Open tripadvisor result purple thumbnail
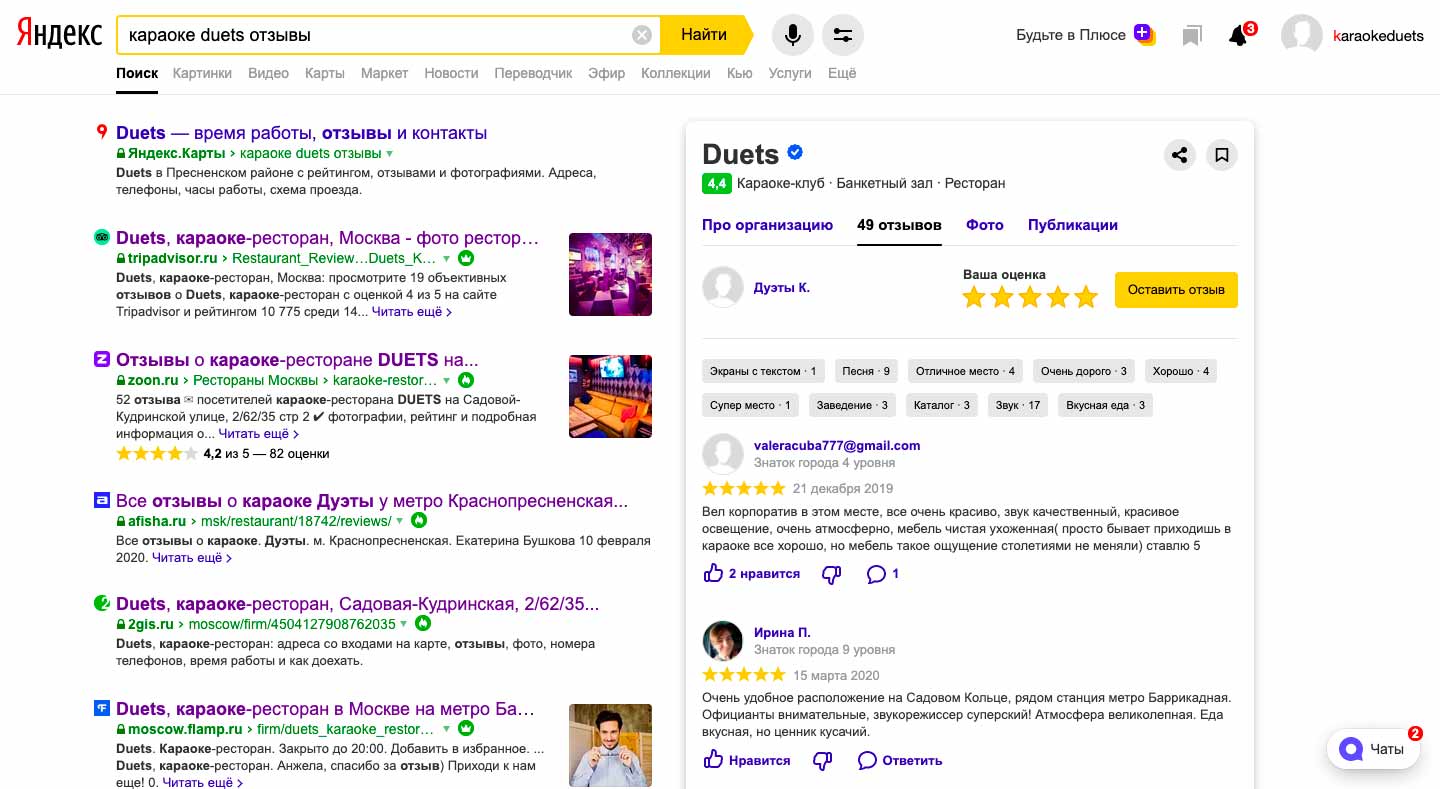This screenshot has width=1440, height=789. [x=610, y=275]
